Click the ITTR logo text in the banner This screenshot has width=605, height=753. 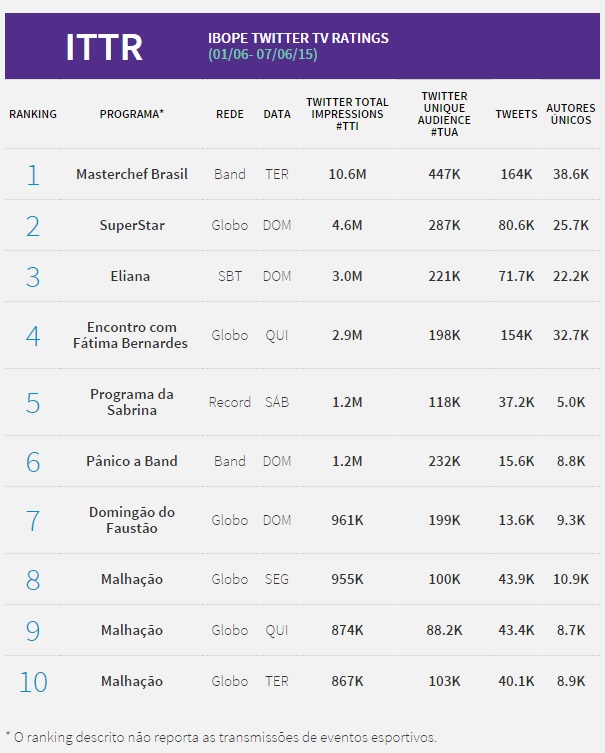[103, 46]
